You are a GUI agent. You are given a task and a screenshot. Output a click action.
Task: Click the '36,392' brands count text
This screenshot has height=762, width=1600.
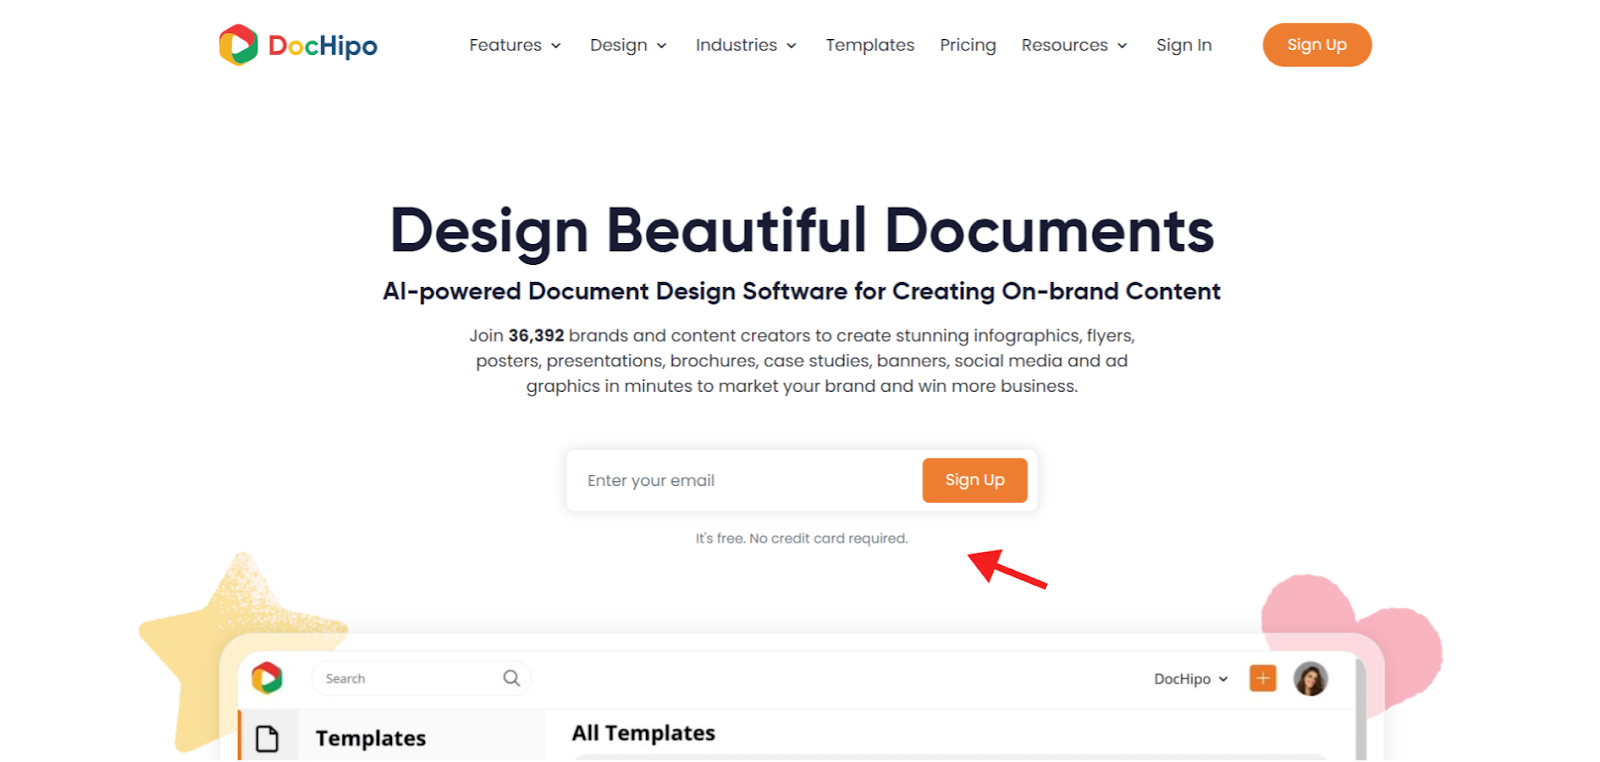point(536,336)
